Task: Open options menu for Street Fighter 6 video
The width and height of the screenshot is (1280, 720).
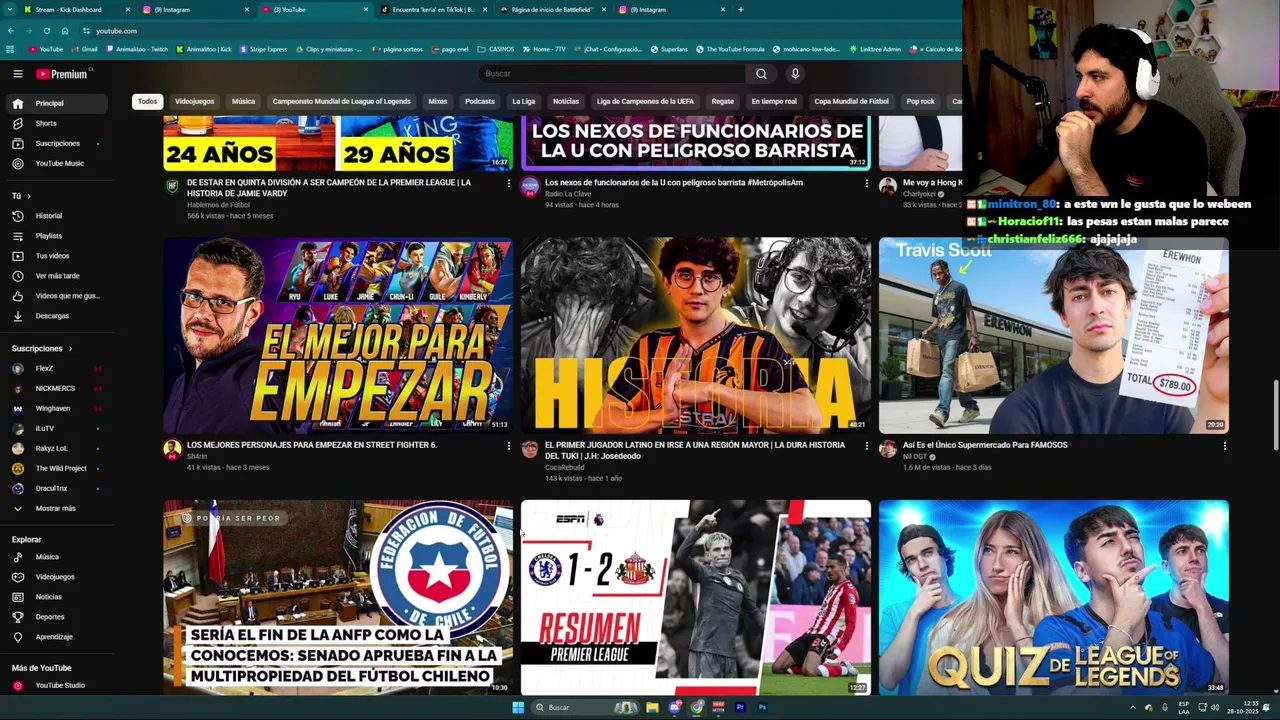Action: tap(508, 446)
